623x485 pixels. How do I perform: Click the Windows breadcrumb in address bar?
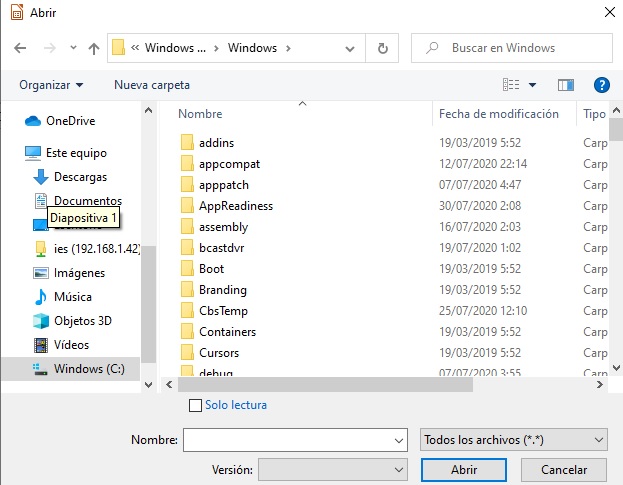(252, 48)
